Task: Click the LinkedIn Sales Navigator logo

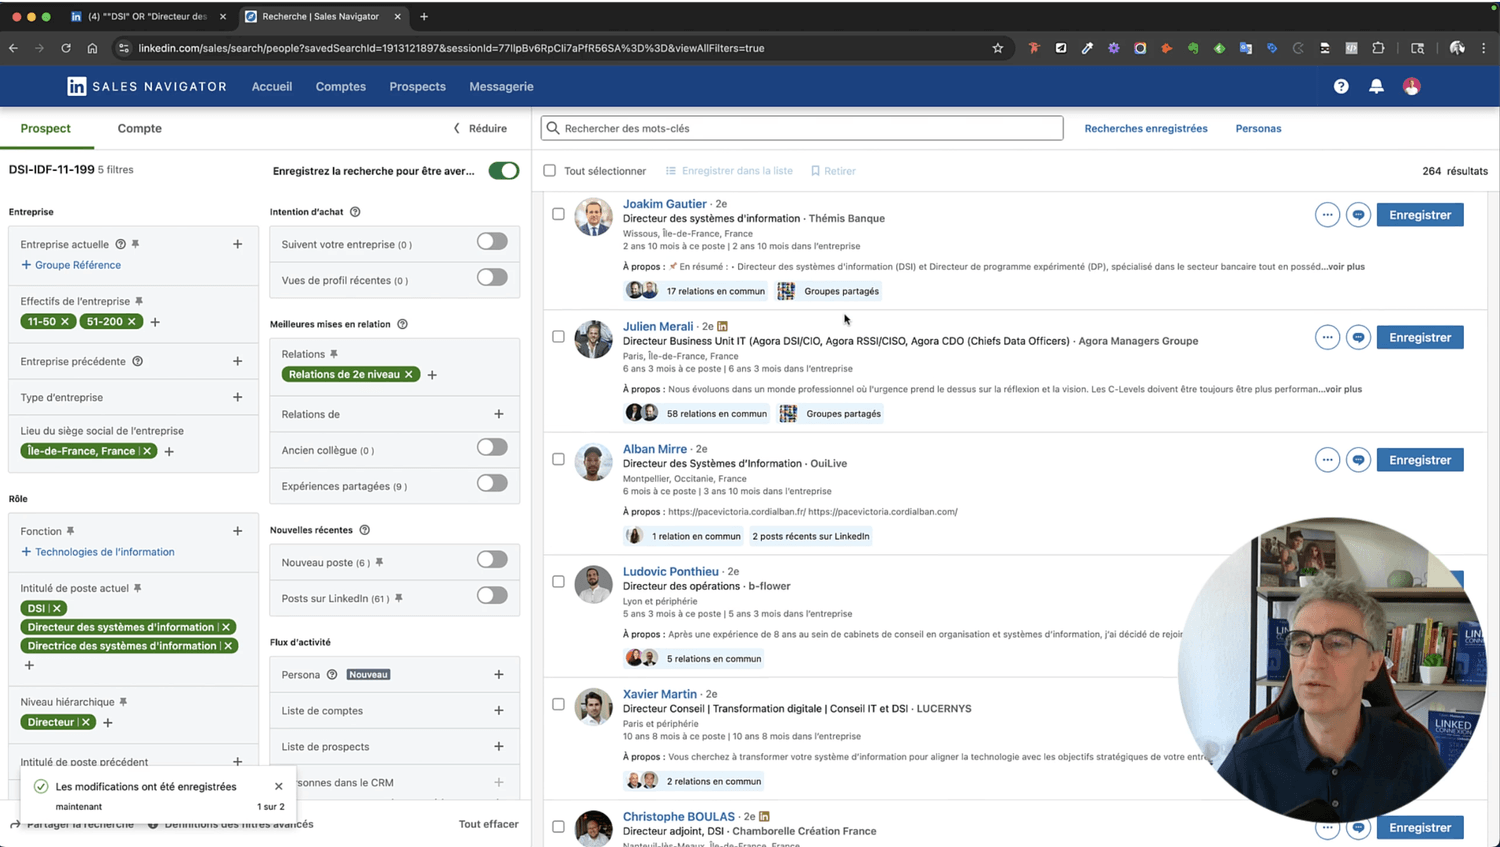Action: tap(147, 87)
